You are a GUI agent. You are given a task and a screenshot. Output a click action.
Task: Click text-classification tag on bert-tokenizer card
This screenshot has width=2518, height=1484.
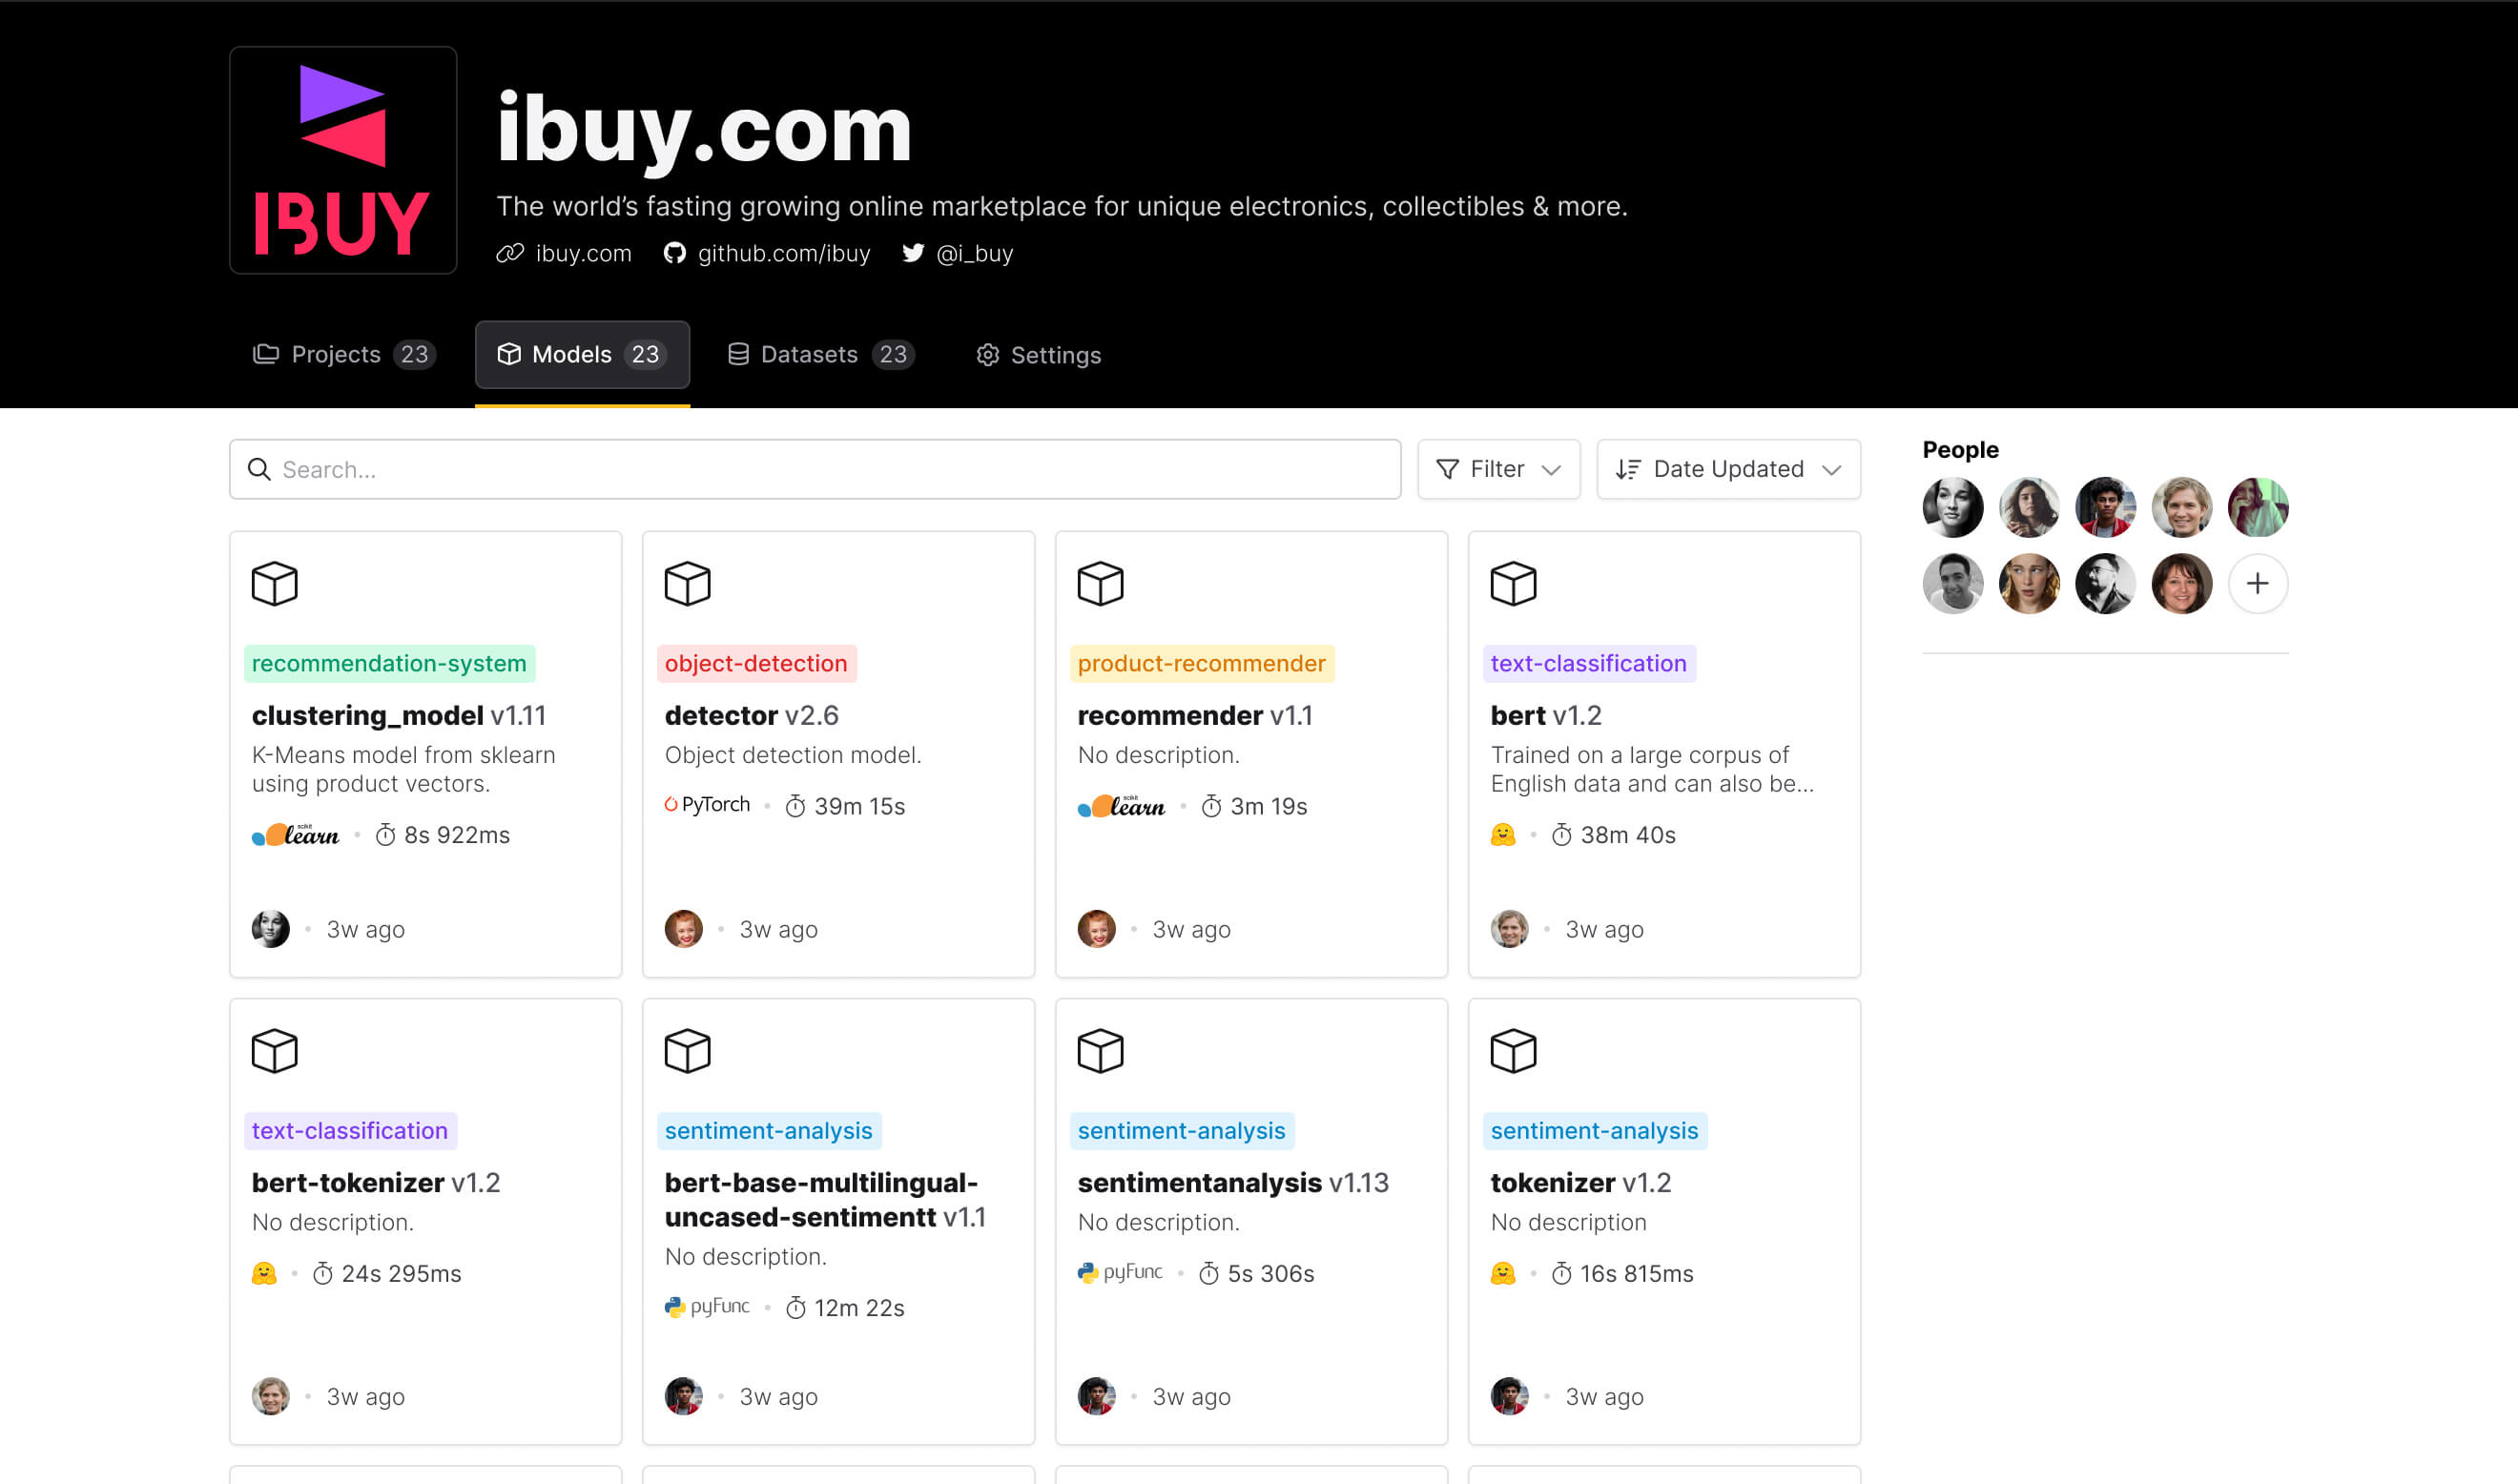tap(350, 1131)
